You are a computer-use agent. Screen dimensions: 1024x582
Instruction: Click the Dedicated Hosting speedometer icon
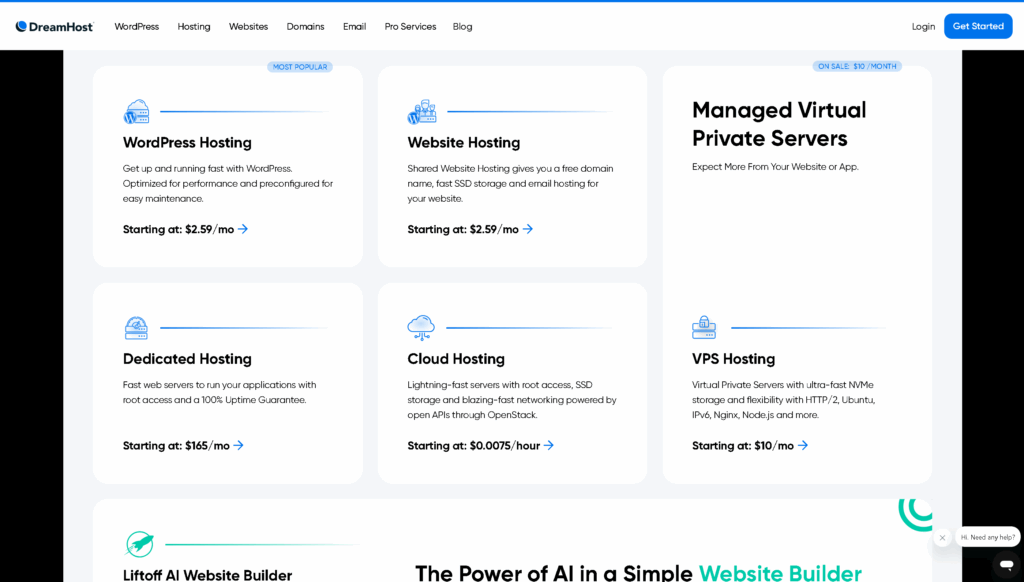(136, 328)
